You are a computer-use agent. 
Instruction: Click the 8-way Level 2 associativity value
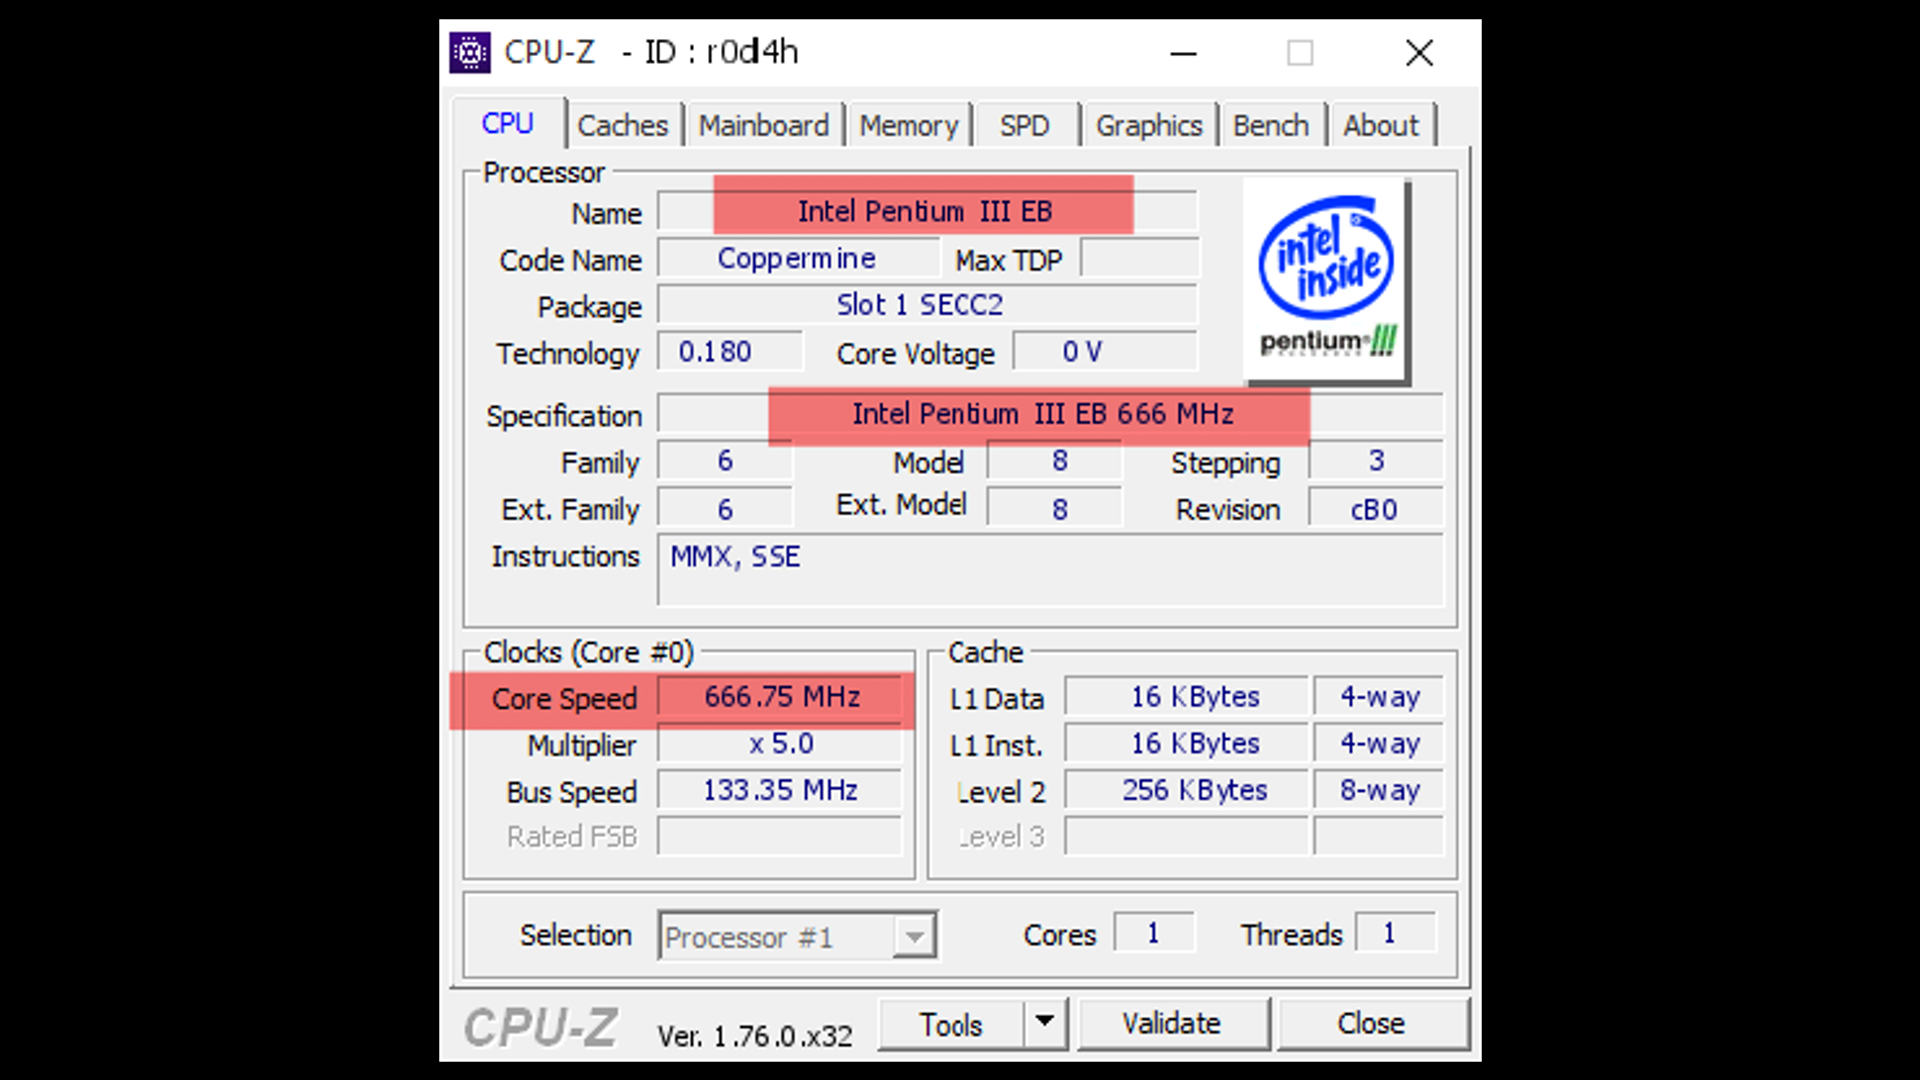pyautogui.click(x=1379, y=790)
